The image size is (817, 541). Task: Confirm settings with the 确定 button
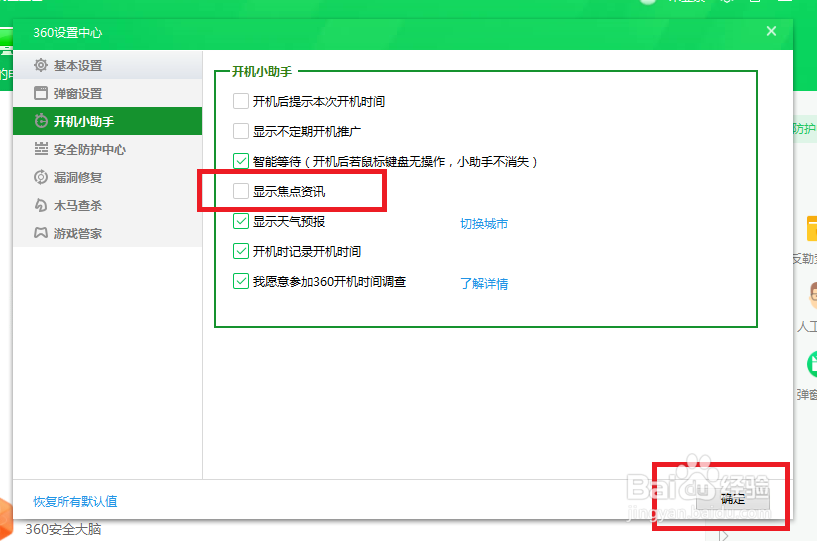(733, 499)
